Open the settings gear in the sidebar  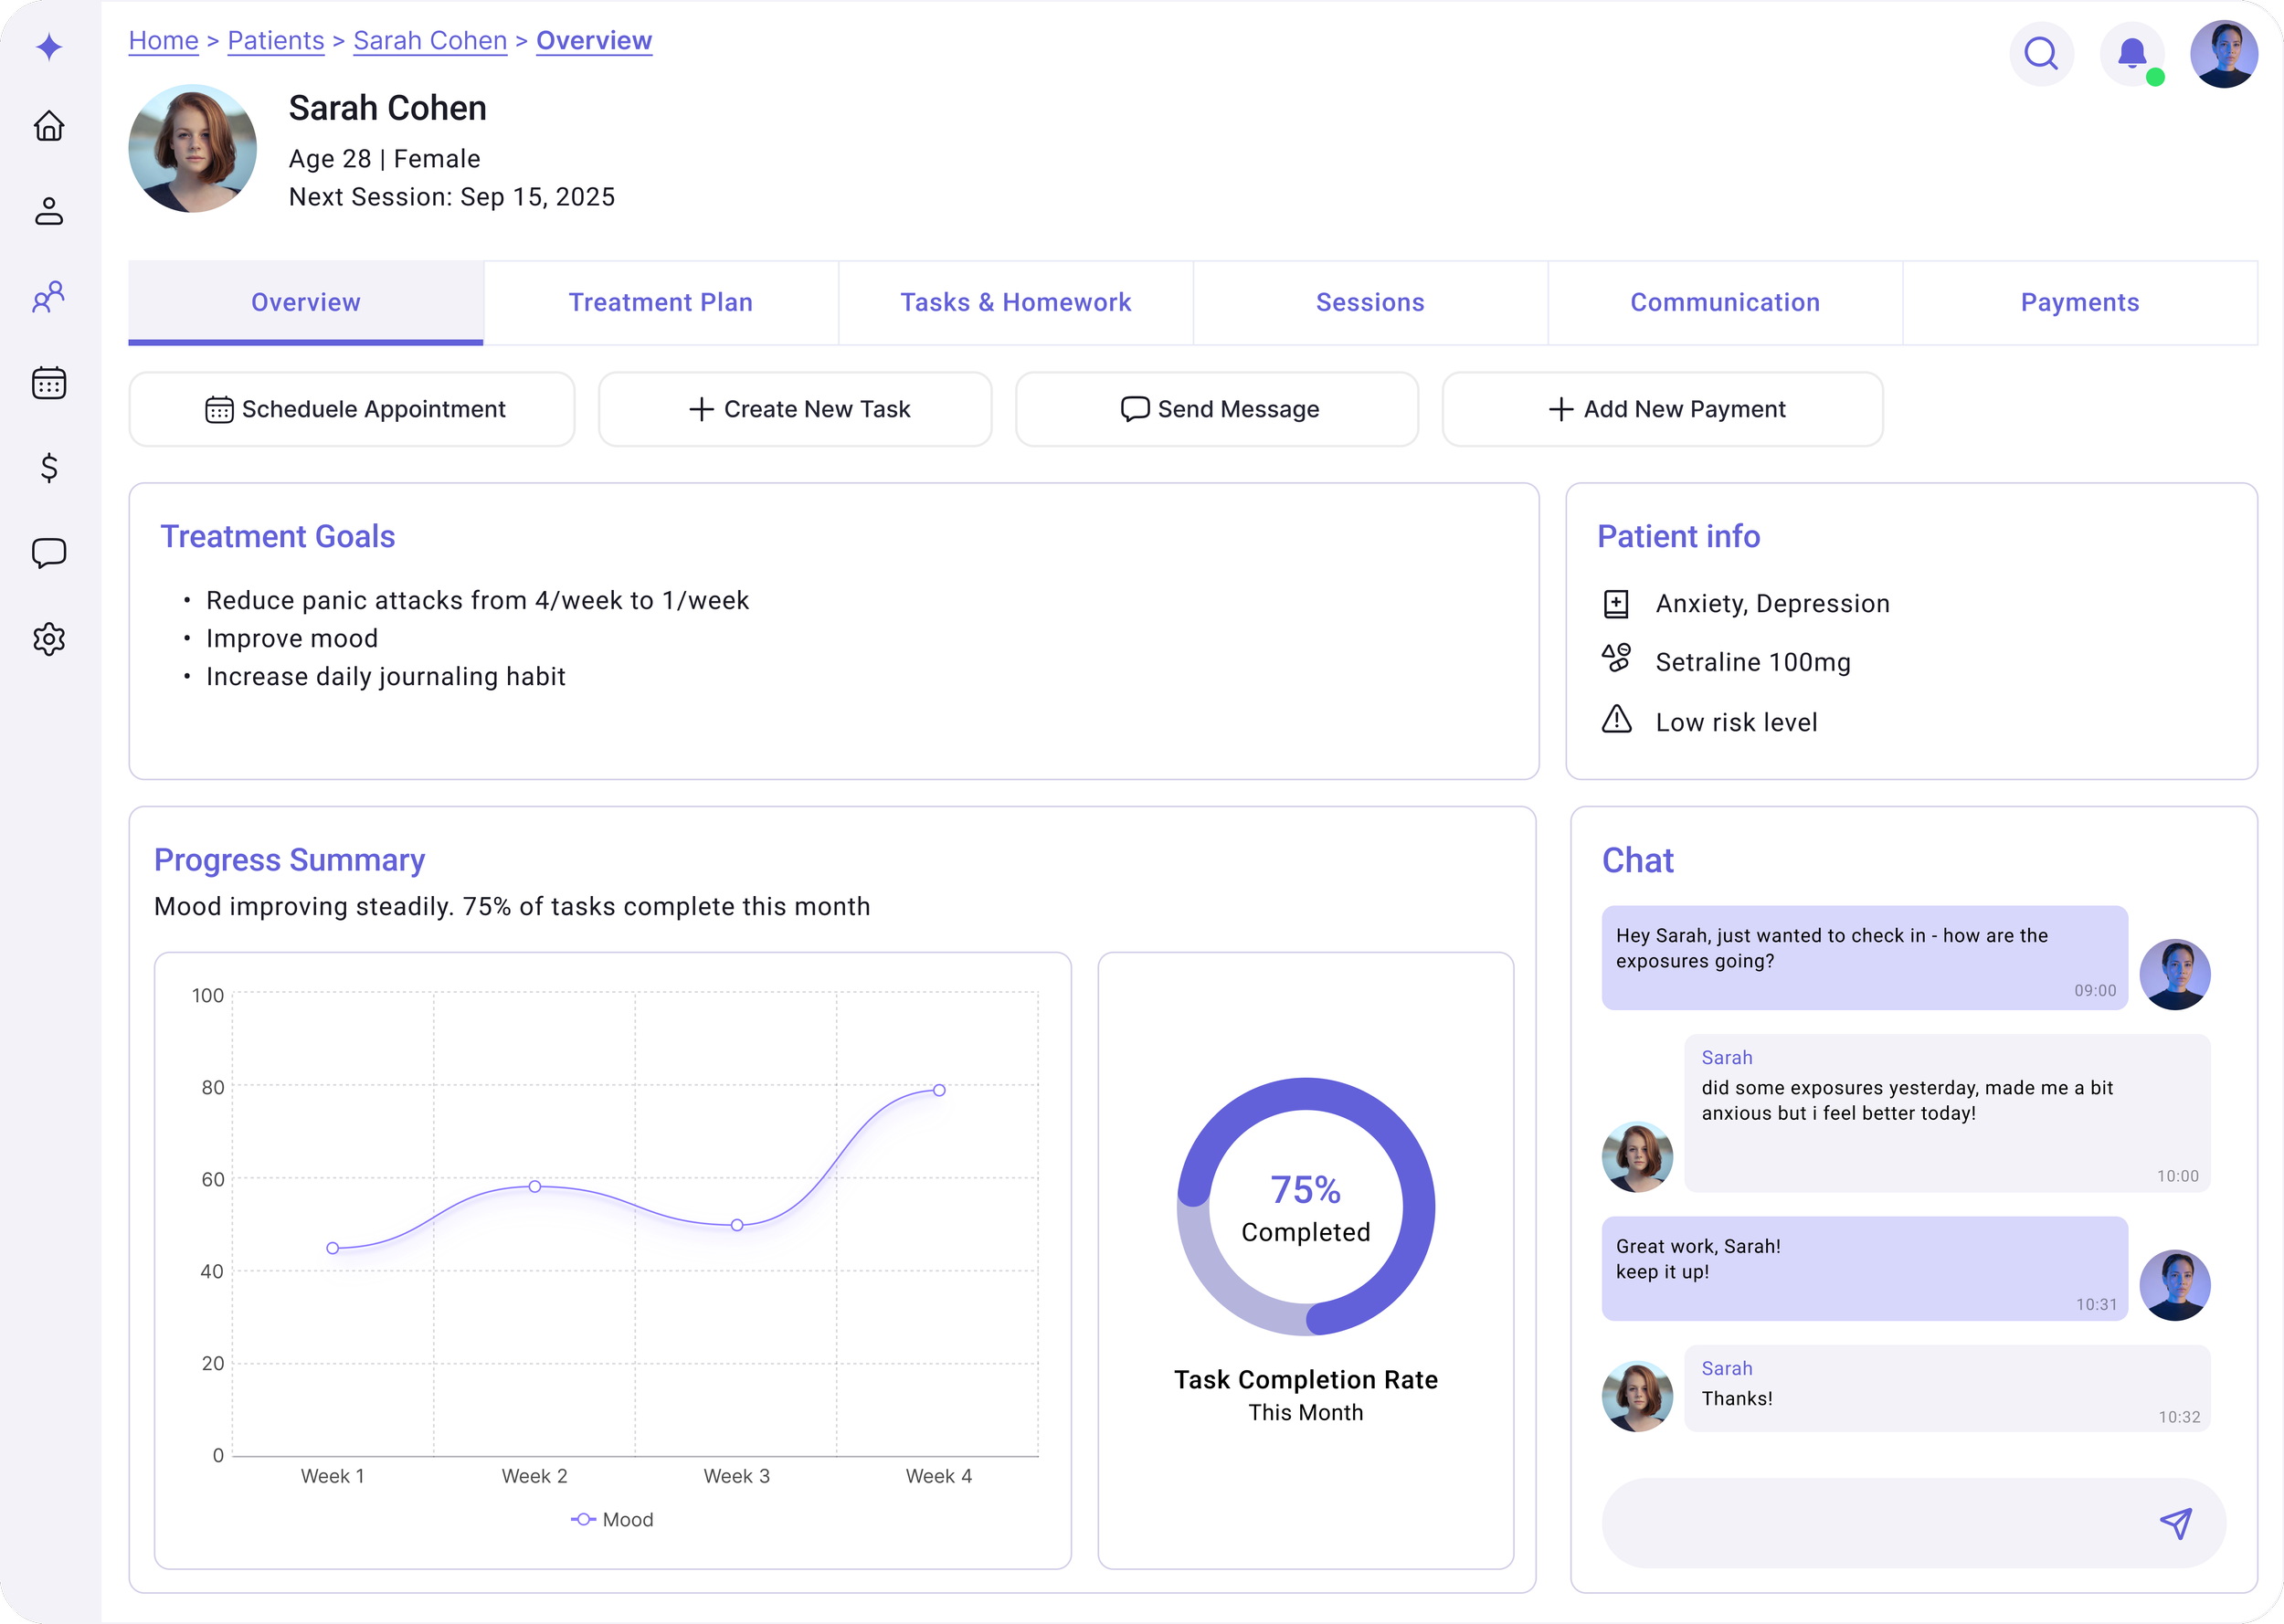[x=49, y=639]
